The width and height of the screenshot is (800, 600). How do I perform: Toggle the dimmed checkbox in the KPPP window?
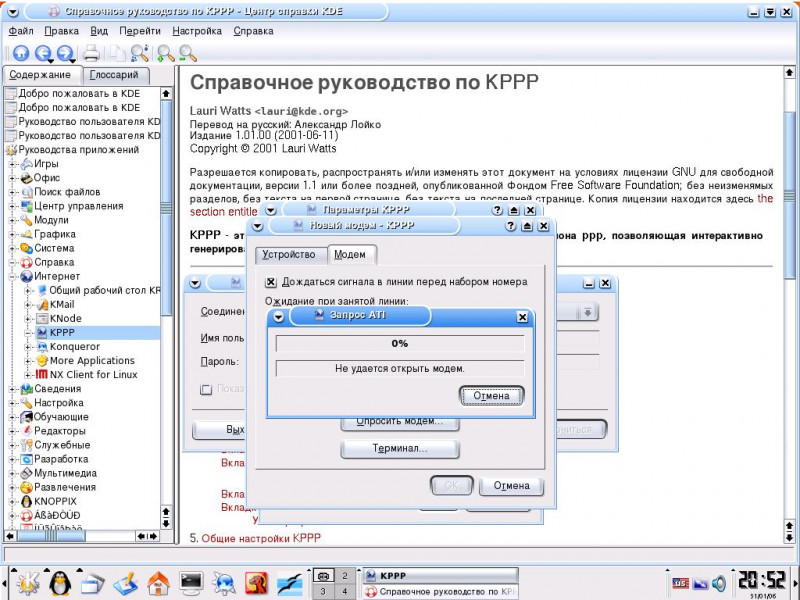point(206,389)
